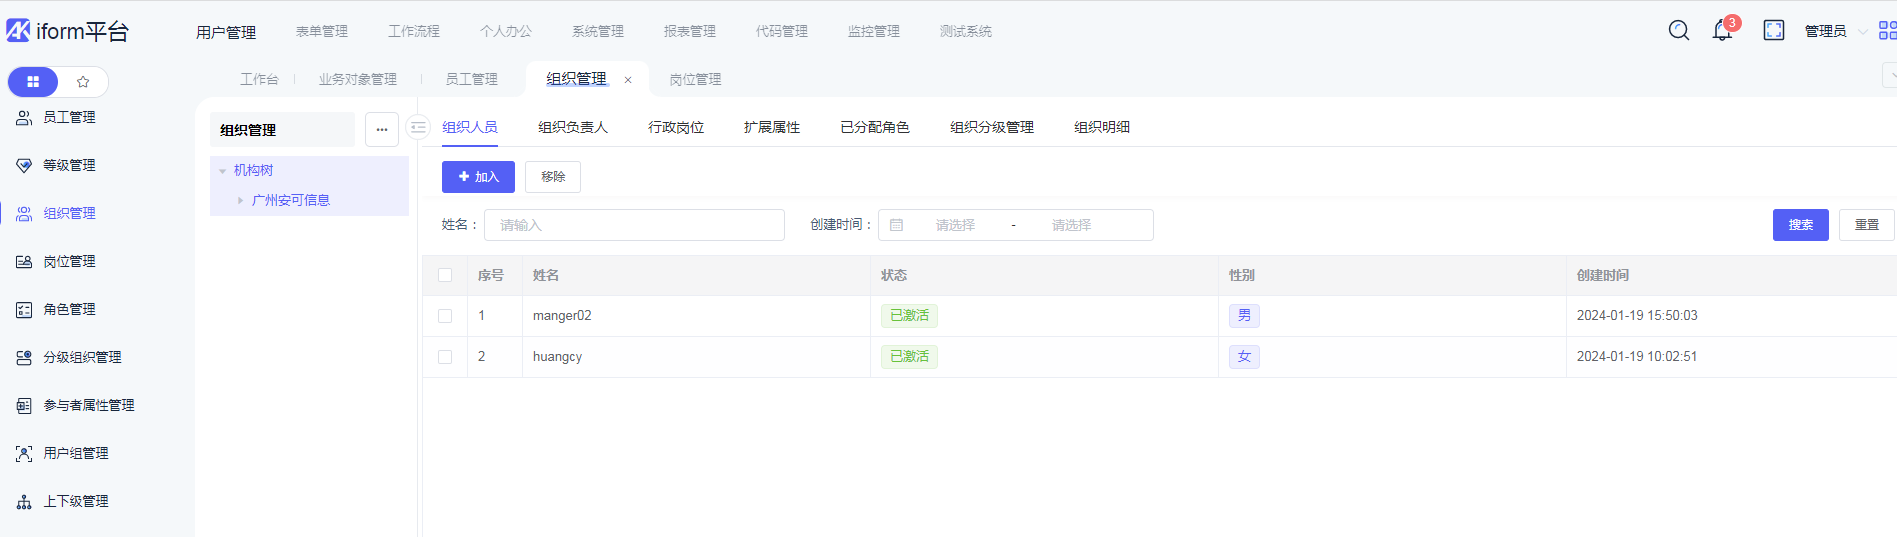Viewport: 1897px width, 537px height.
Task: Switch to grid menu view icon
Action: (33, 82)
